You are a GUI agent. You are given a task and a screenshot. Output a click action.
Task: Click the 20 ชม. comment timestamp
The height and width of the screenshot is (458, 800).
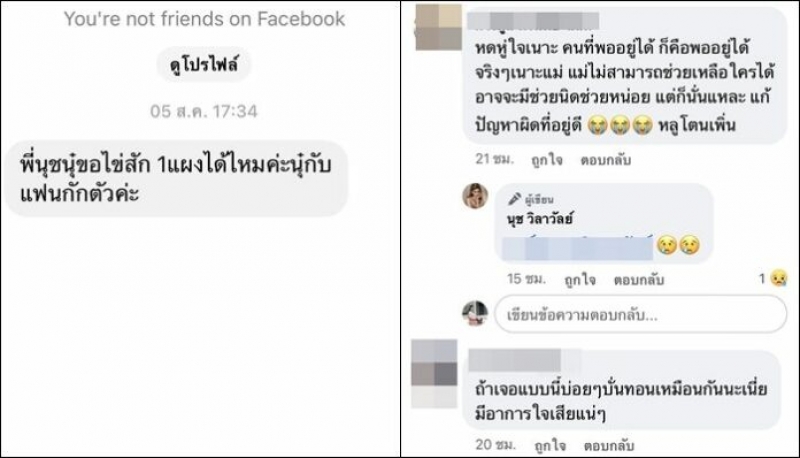[x=495, y=445]
